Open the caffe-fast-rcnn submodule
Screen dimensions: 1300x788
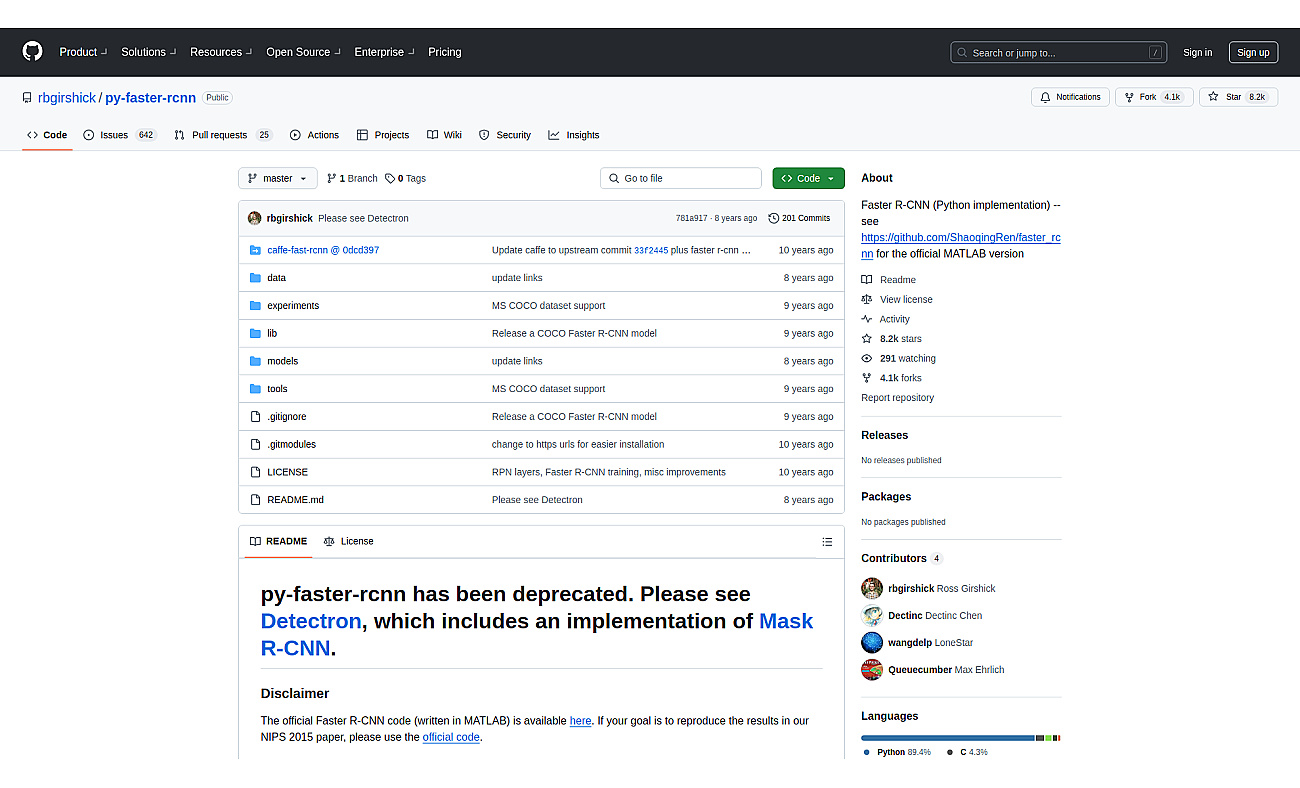coord(323,250)
